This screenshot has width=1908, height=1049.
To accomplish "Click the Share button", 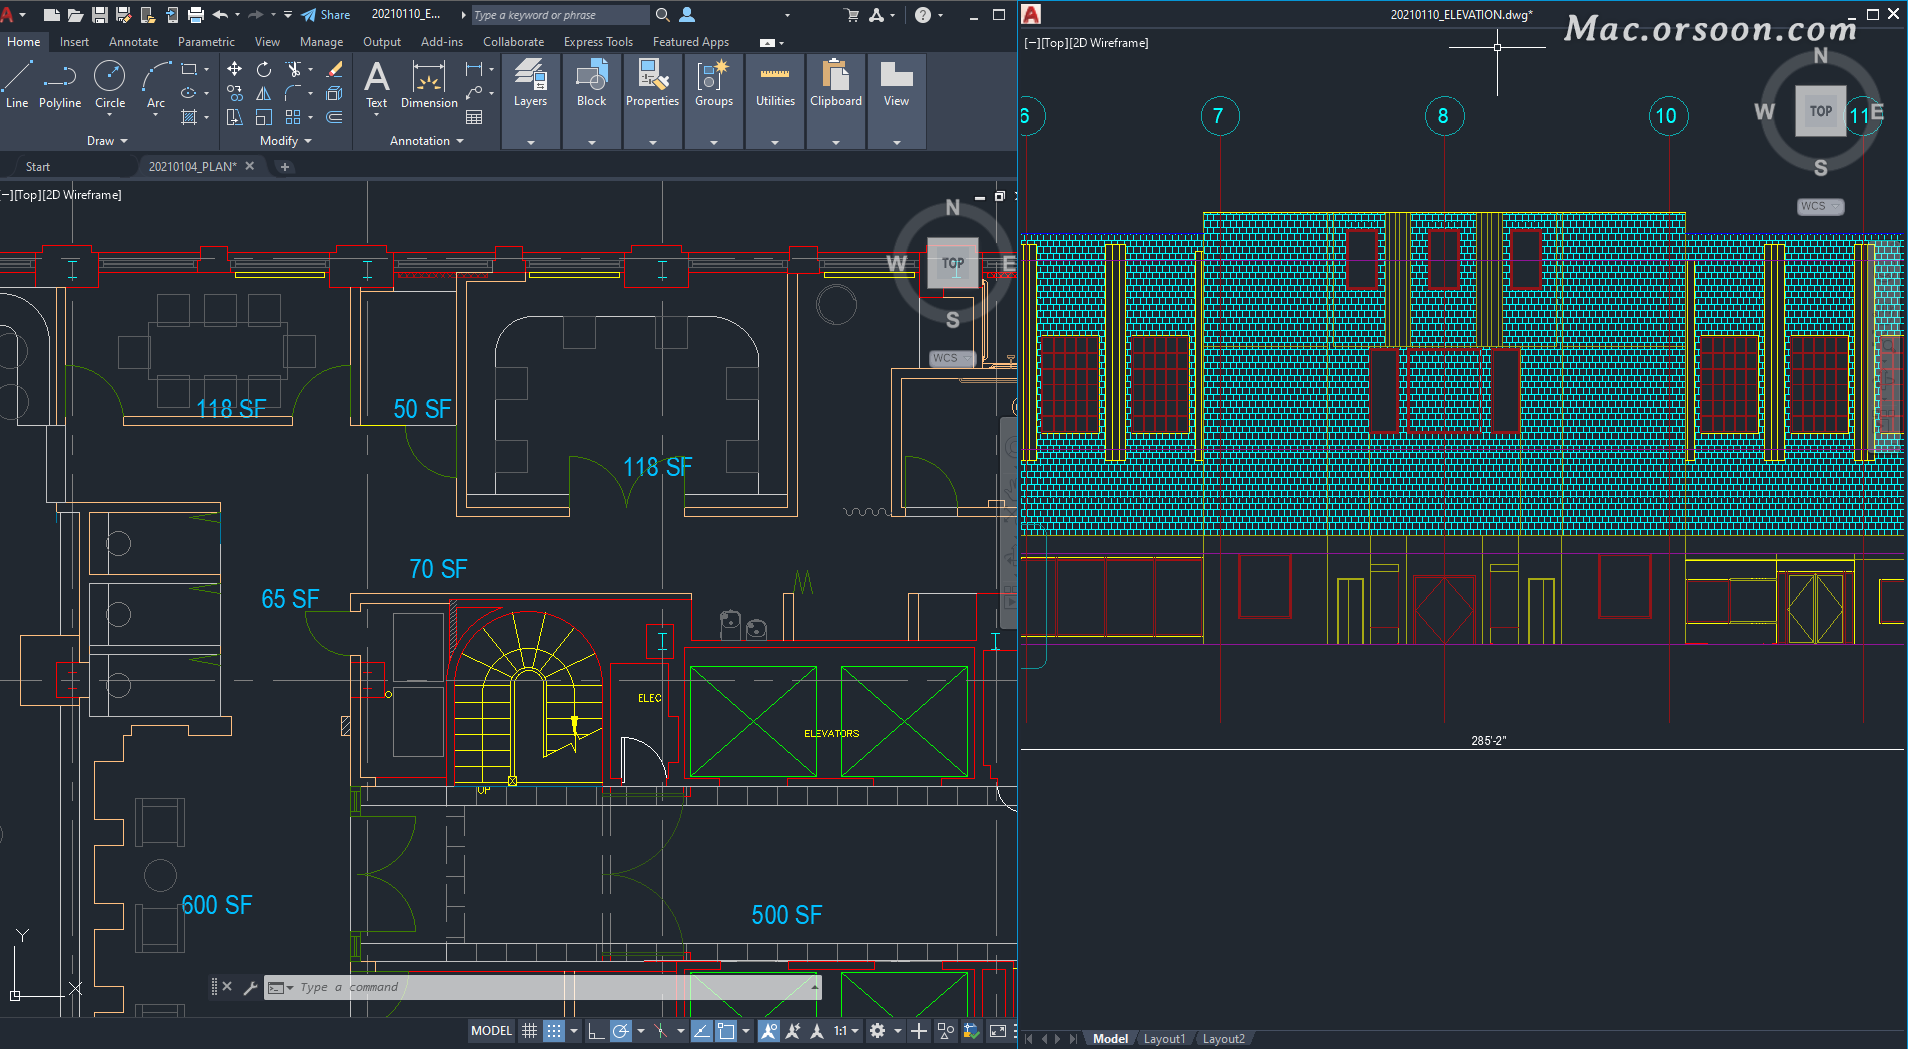I will (326, 15).
